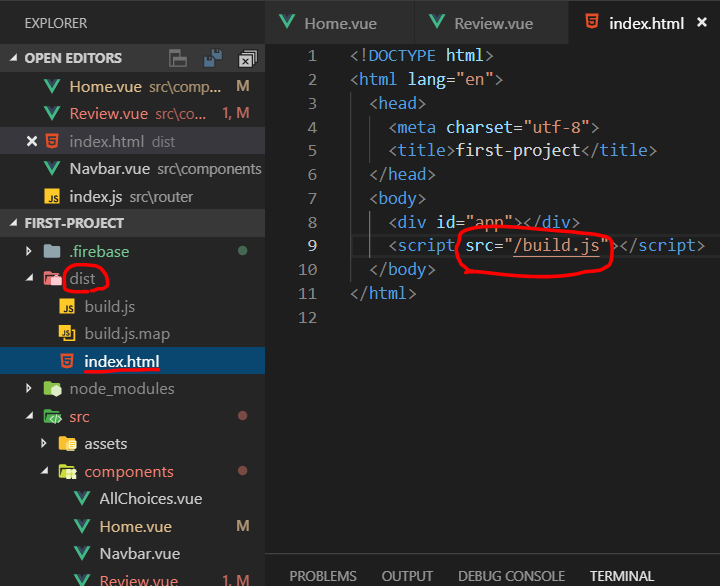Open Home.vue in the components folder
This screenshot has height=586, width=720.
pos(132,526)
